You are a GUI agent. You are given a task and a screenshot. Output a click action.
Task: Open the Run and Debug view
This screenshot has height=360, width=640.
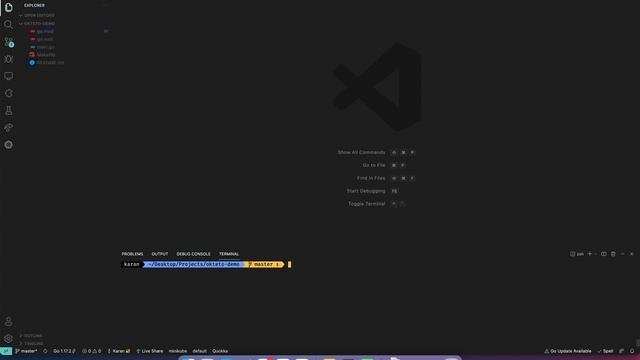point(8,59)
